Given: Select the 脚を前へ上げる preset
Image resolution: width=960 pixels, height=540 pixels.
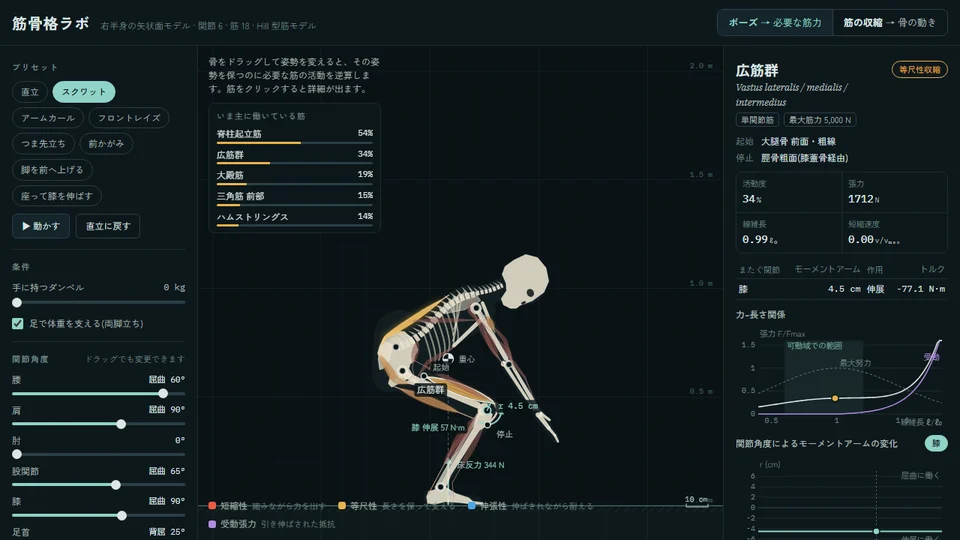Looking at the screenshot, I should pos(52,170).
